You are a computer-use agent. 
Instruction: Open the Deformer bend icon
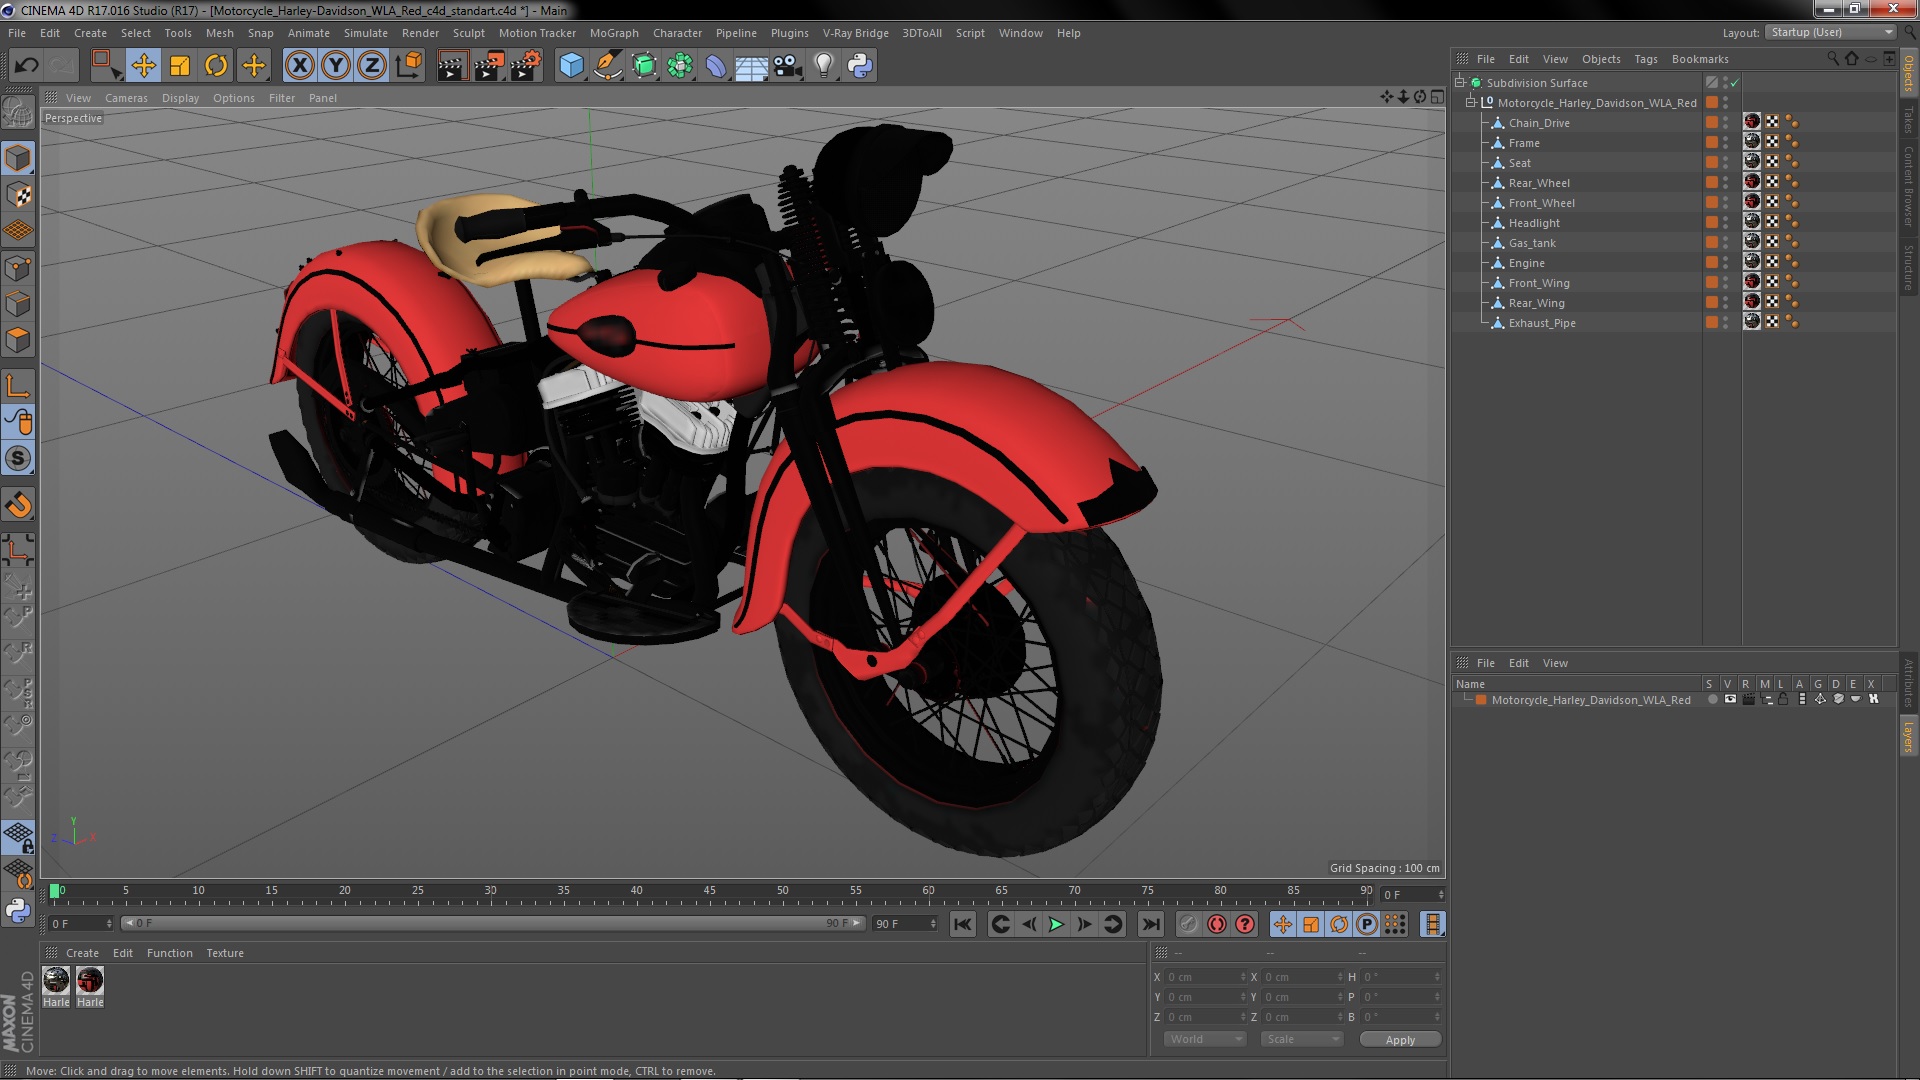pos(716,66)
